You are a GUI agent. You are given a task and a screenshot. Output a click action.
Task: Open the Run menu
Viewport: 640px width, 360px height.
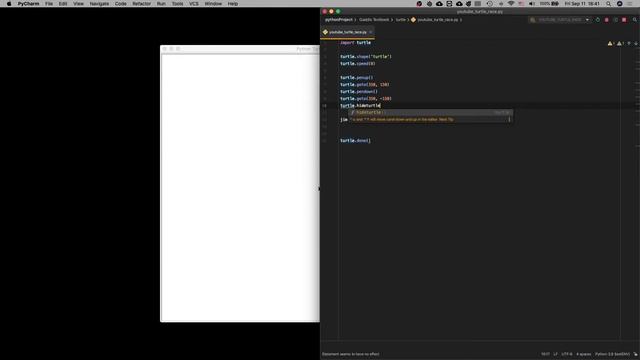(x=161, y=4)
